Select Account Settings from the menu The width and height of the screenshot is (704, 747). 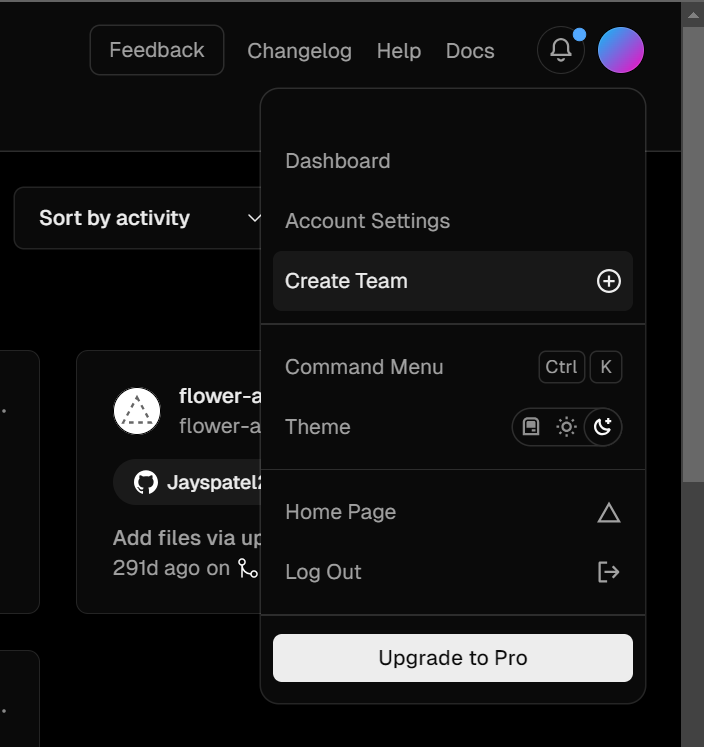pos(367,221)
